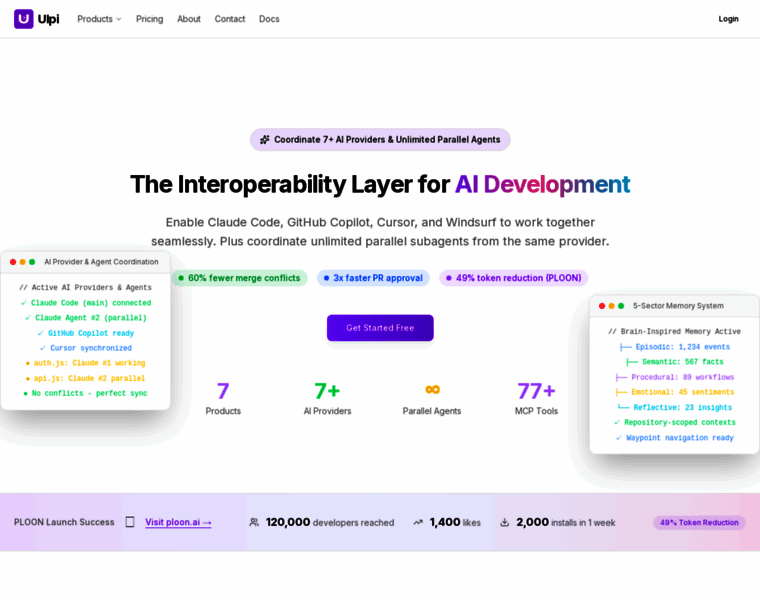
Task: Click 'Emotional: 45 sentiments' line
Action: click(x=675, y=392)
